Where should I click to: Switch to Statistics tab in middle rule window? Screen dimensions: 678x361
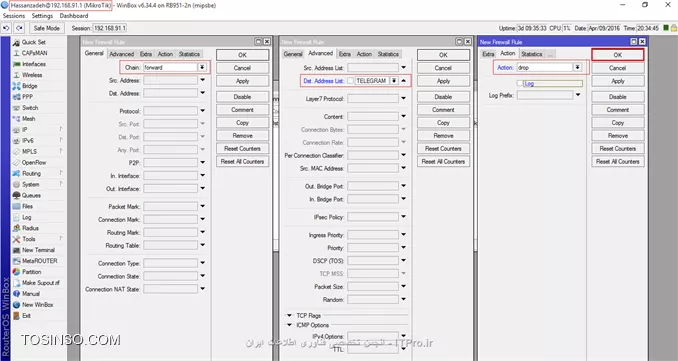388,54
